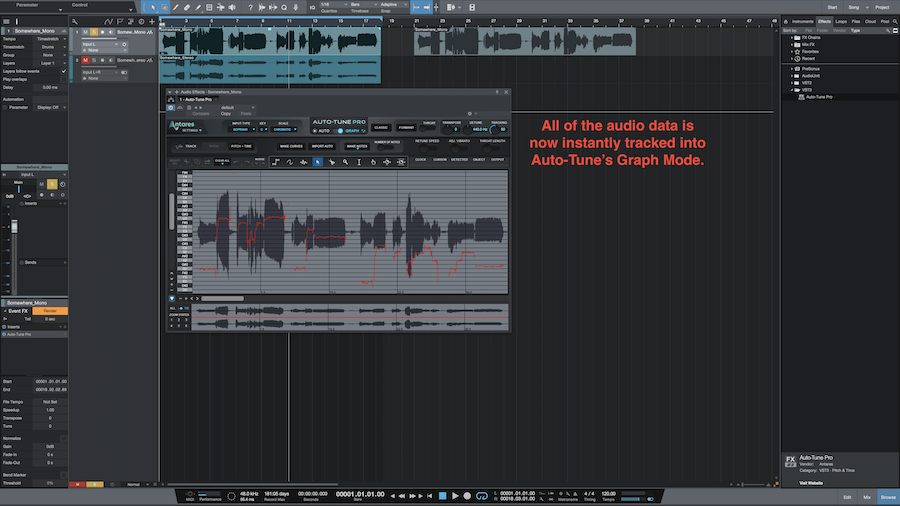Open the Instruments tab in the browser

pos(802,20)
